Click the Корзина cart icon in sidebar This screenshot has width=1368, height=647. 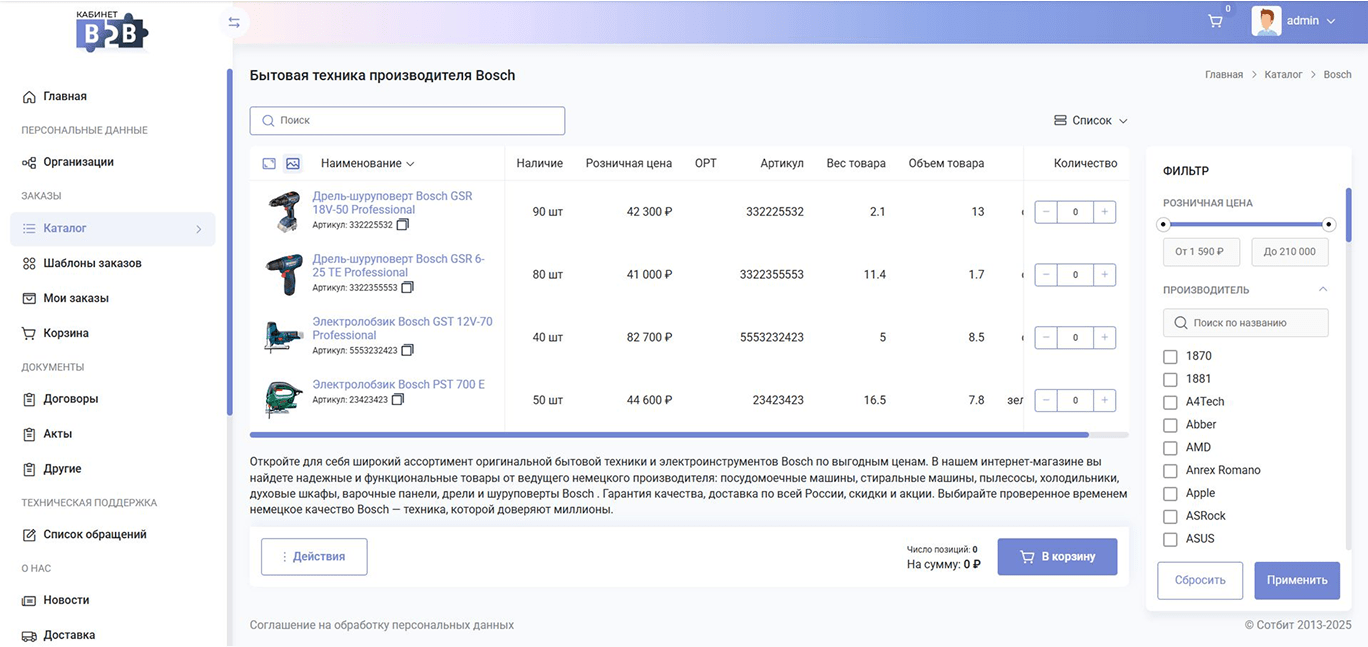(29, 333)
